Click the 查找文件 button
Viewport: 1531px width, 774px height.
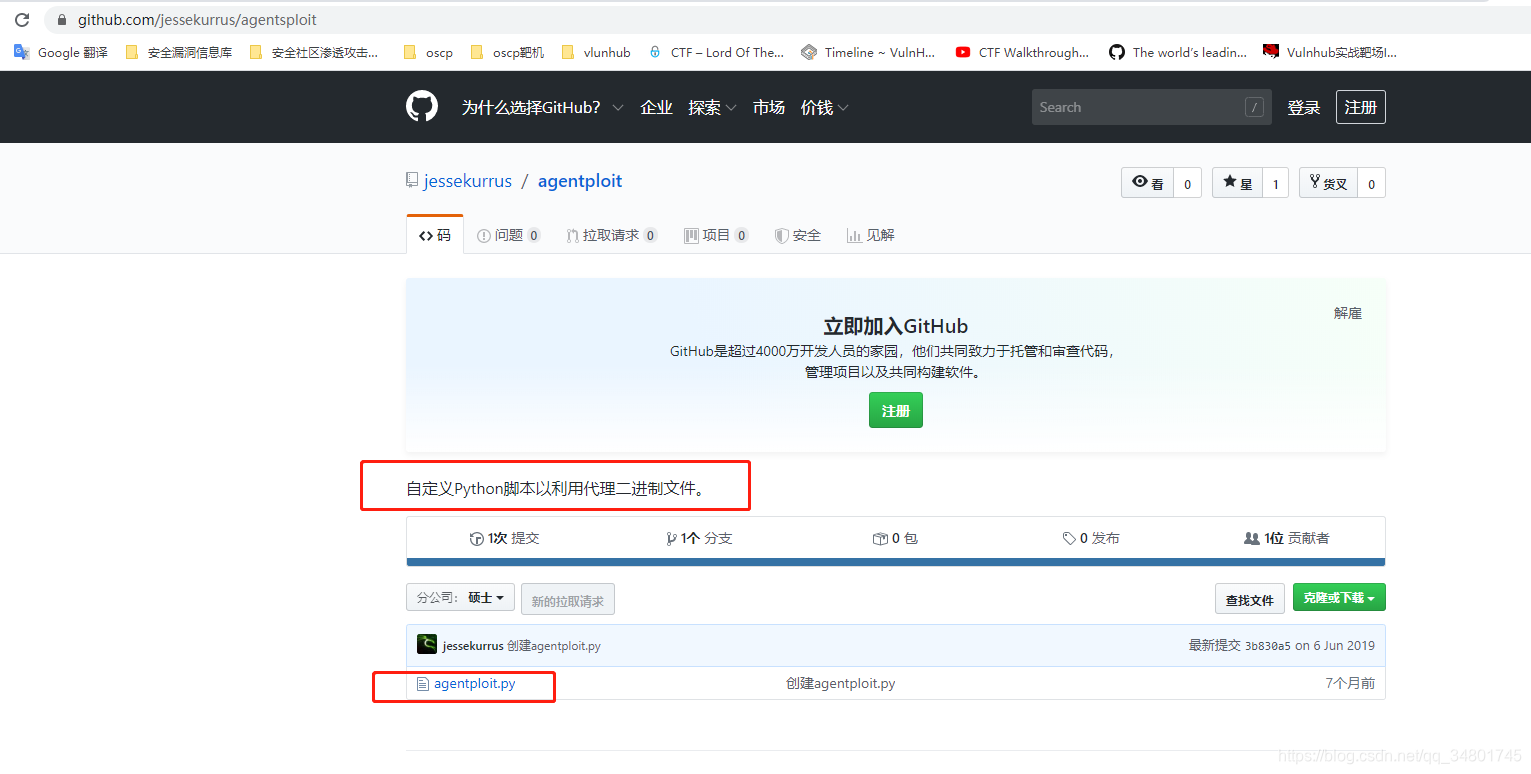coord(1249,599)
